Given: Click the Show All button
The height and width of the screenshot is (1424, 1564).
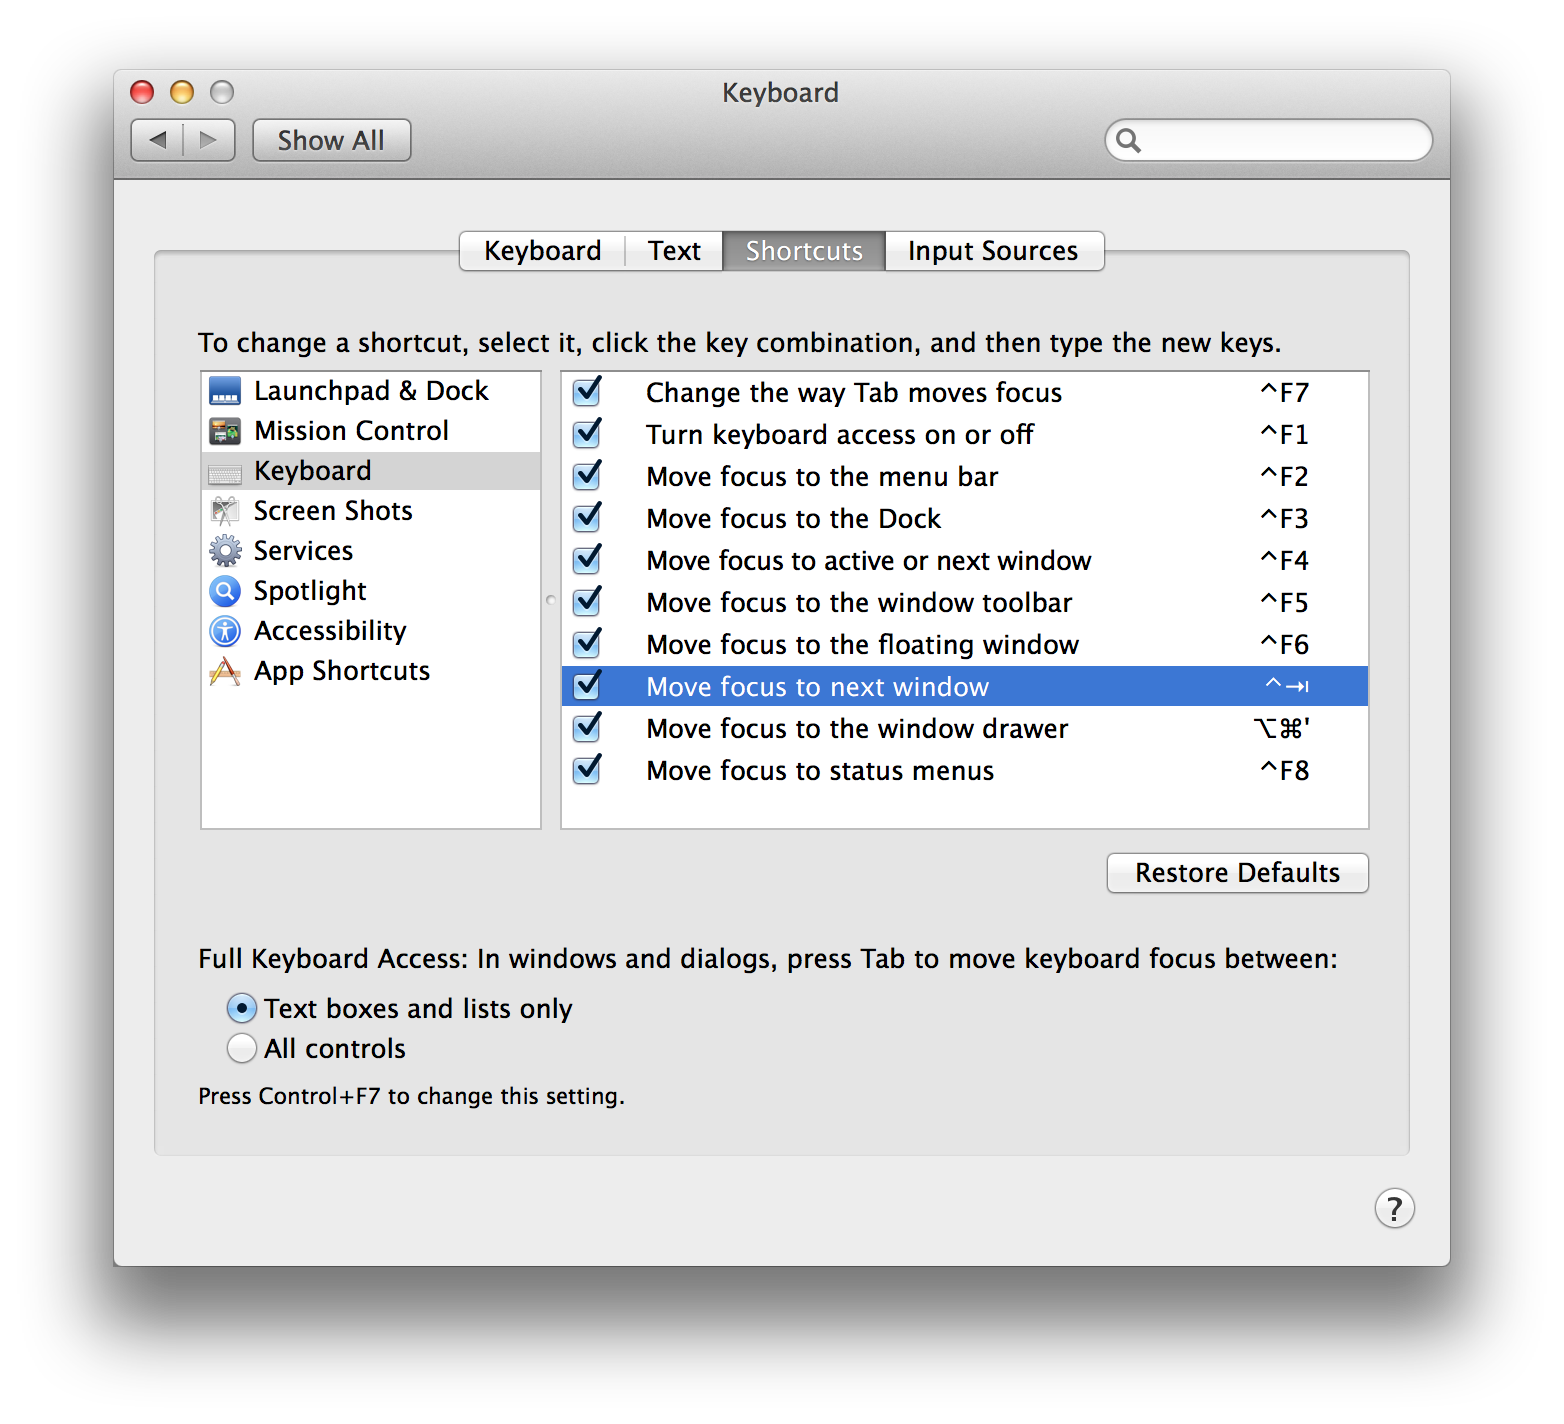Looking at the screenshot, I should tap(331, 140).
